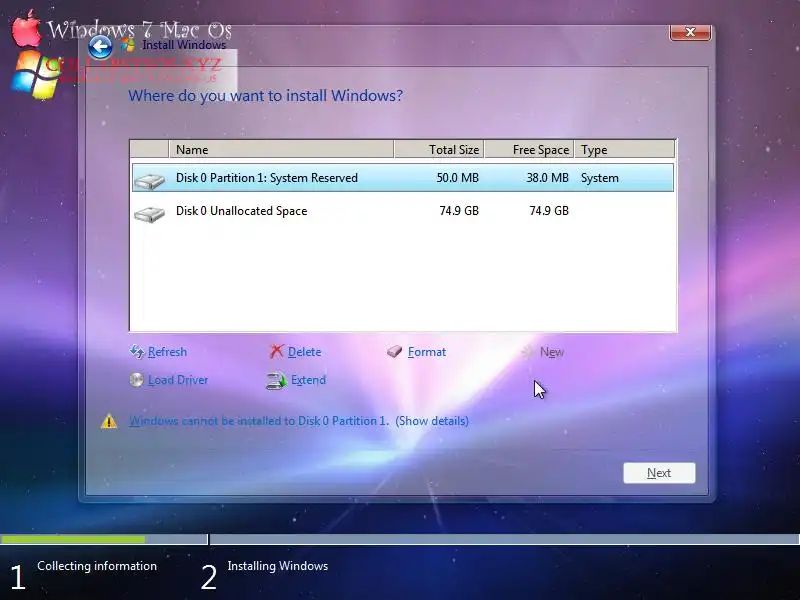The height and width of the screenshot is (600, 800).
Task: Click the Extend partition icon
Action: point(276,381)
